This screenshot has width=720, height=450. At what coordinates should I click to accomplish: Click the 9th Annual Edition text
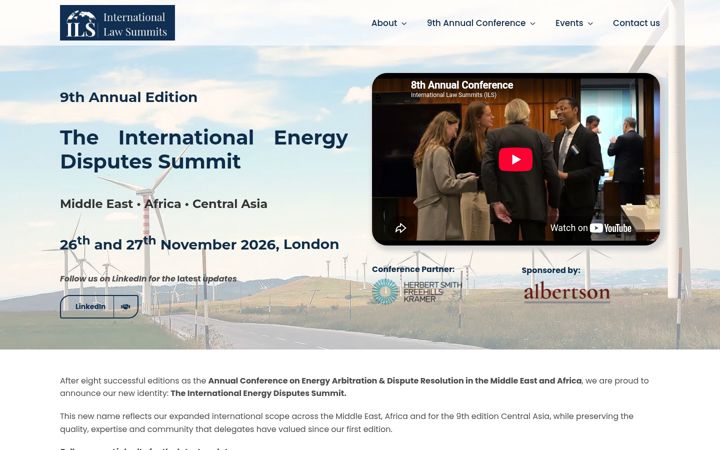pos(129,97)
